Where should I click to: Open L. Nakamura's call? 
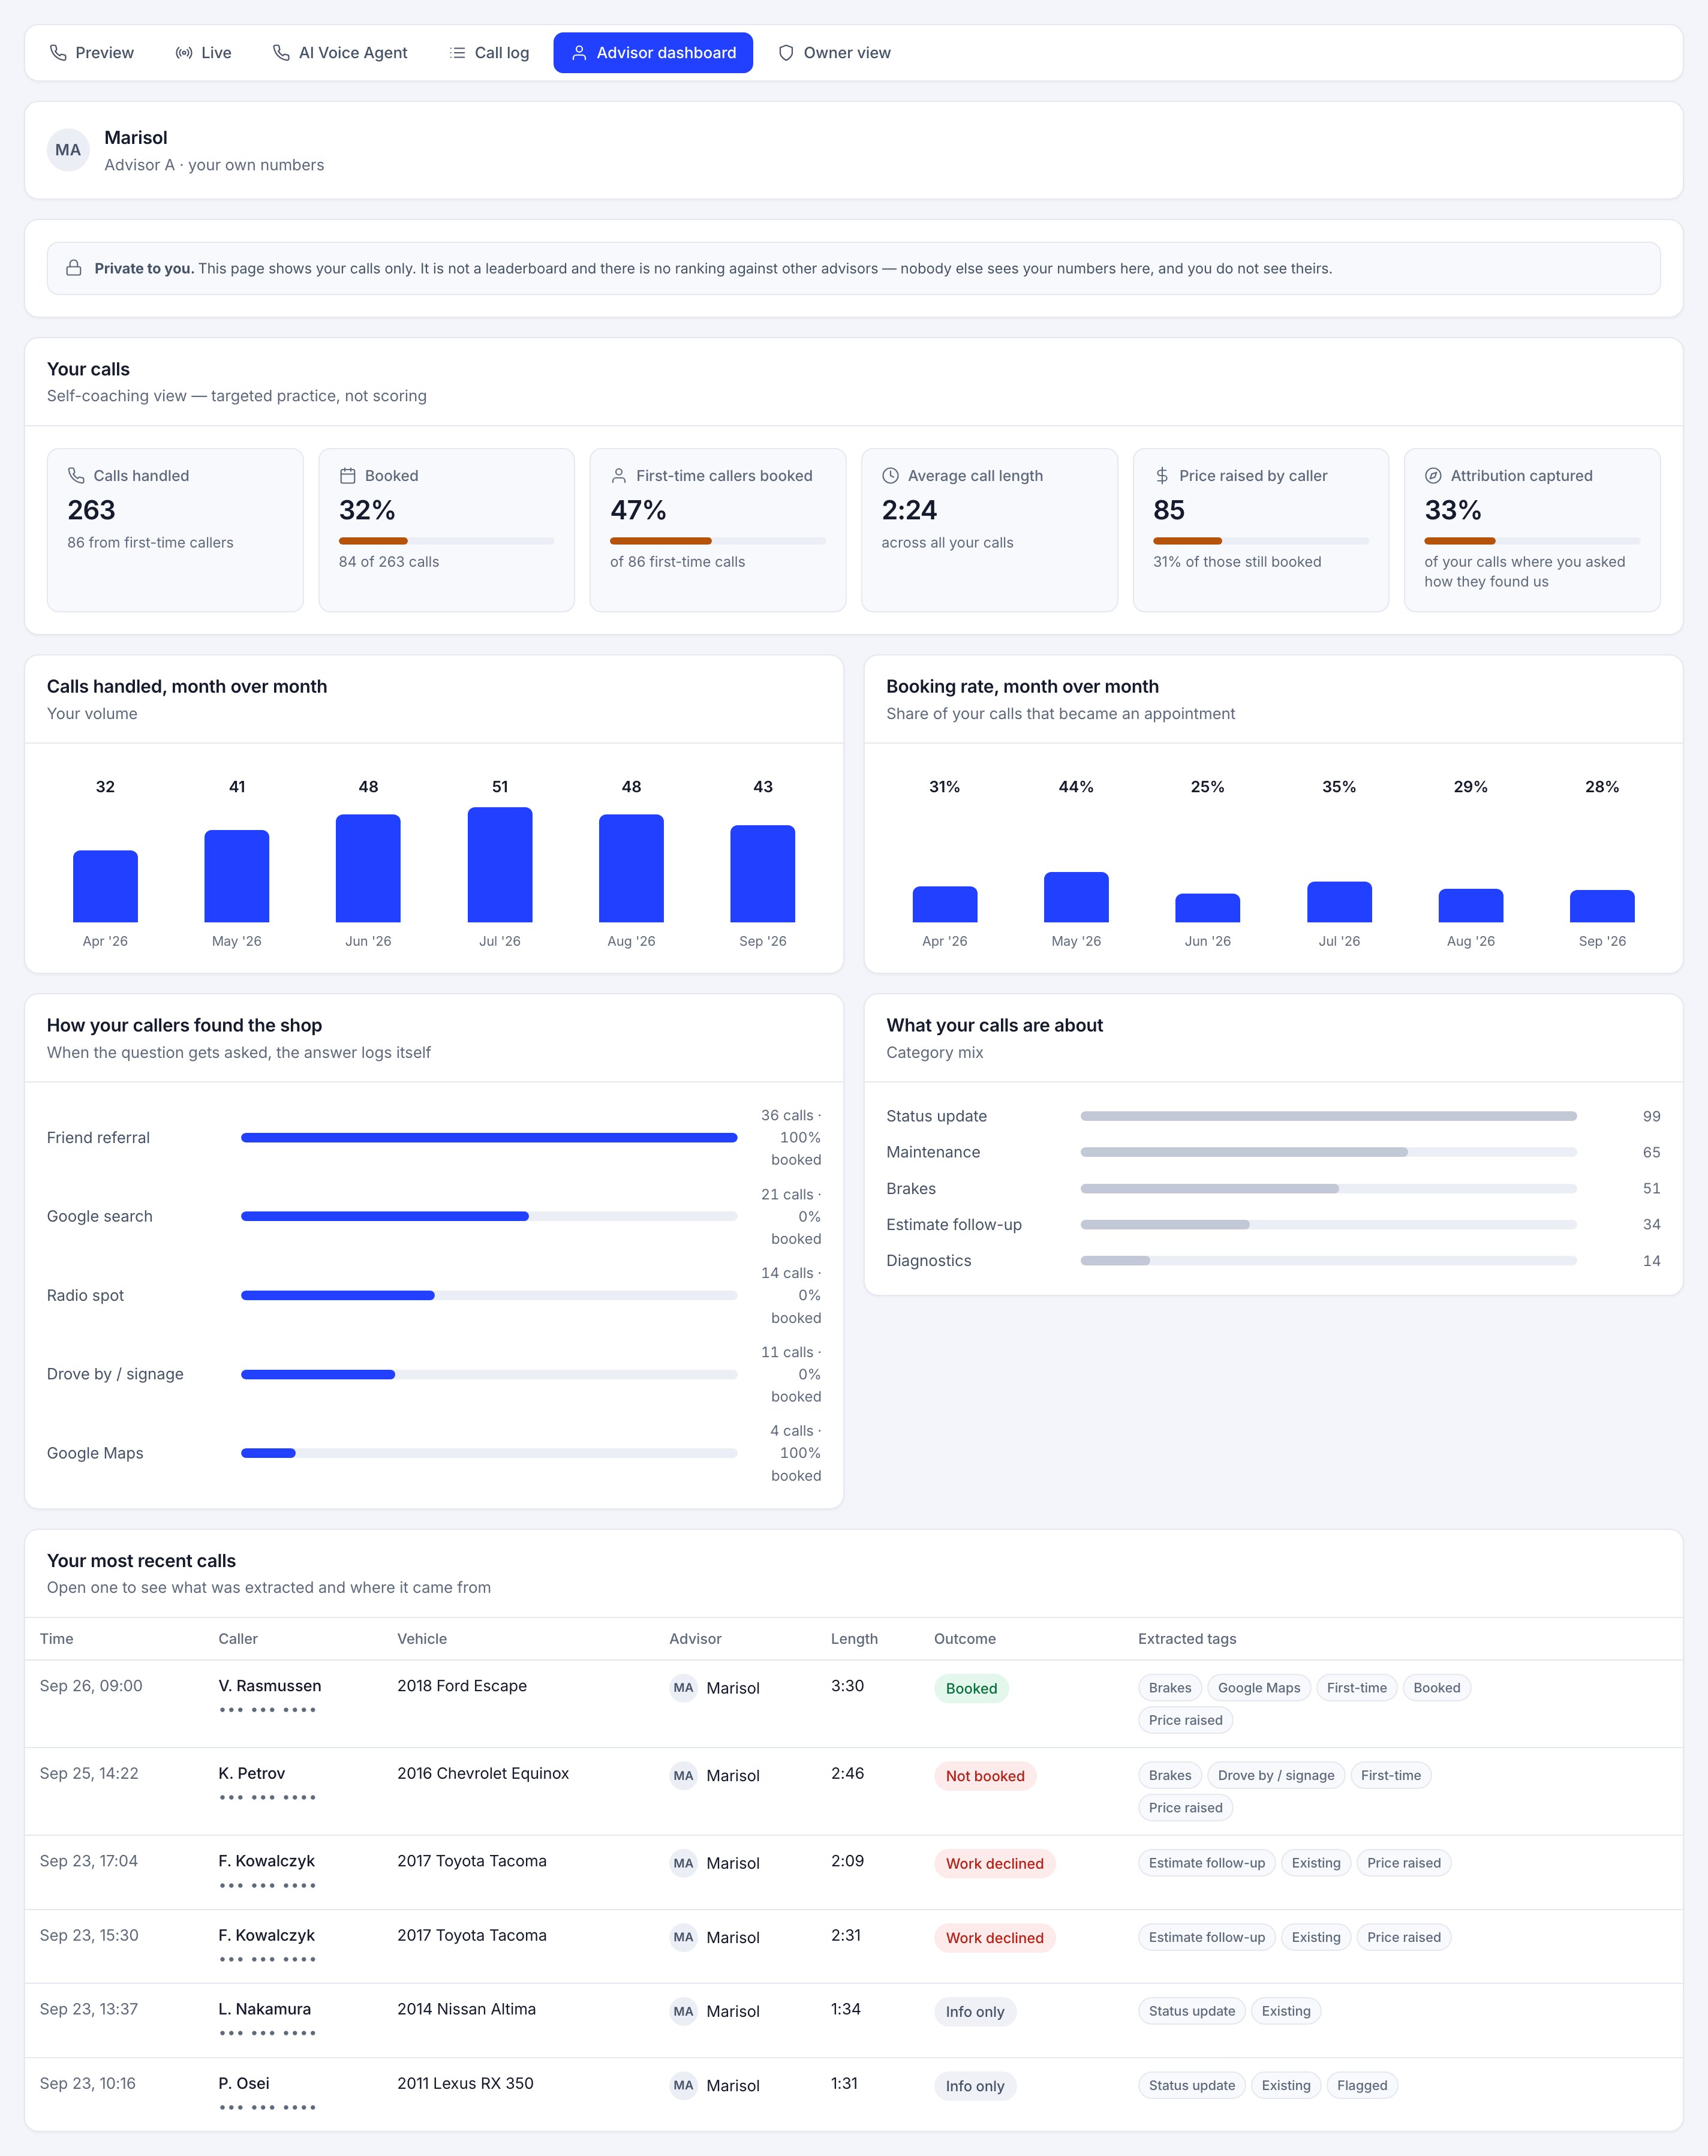point(854,2020)
